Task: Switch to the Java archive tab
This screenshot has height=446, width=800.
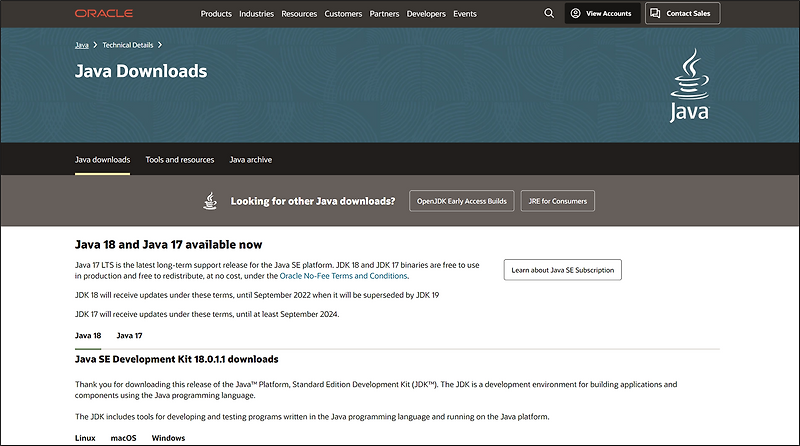Action: tap(251, 160)
